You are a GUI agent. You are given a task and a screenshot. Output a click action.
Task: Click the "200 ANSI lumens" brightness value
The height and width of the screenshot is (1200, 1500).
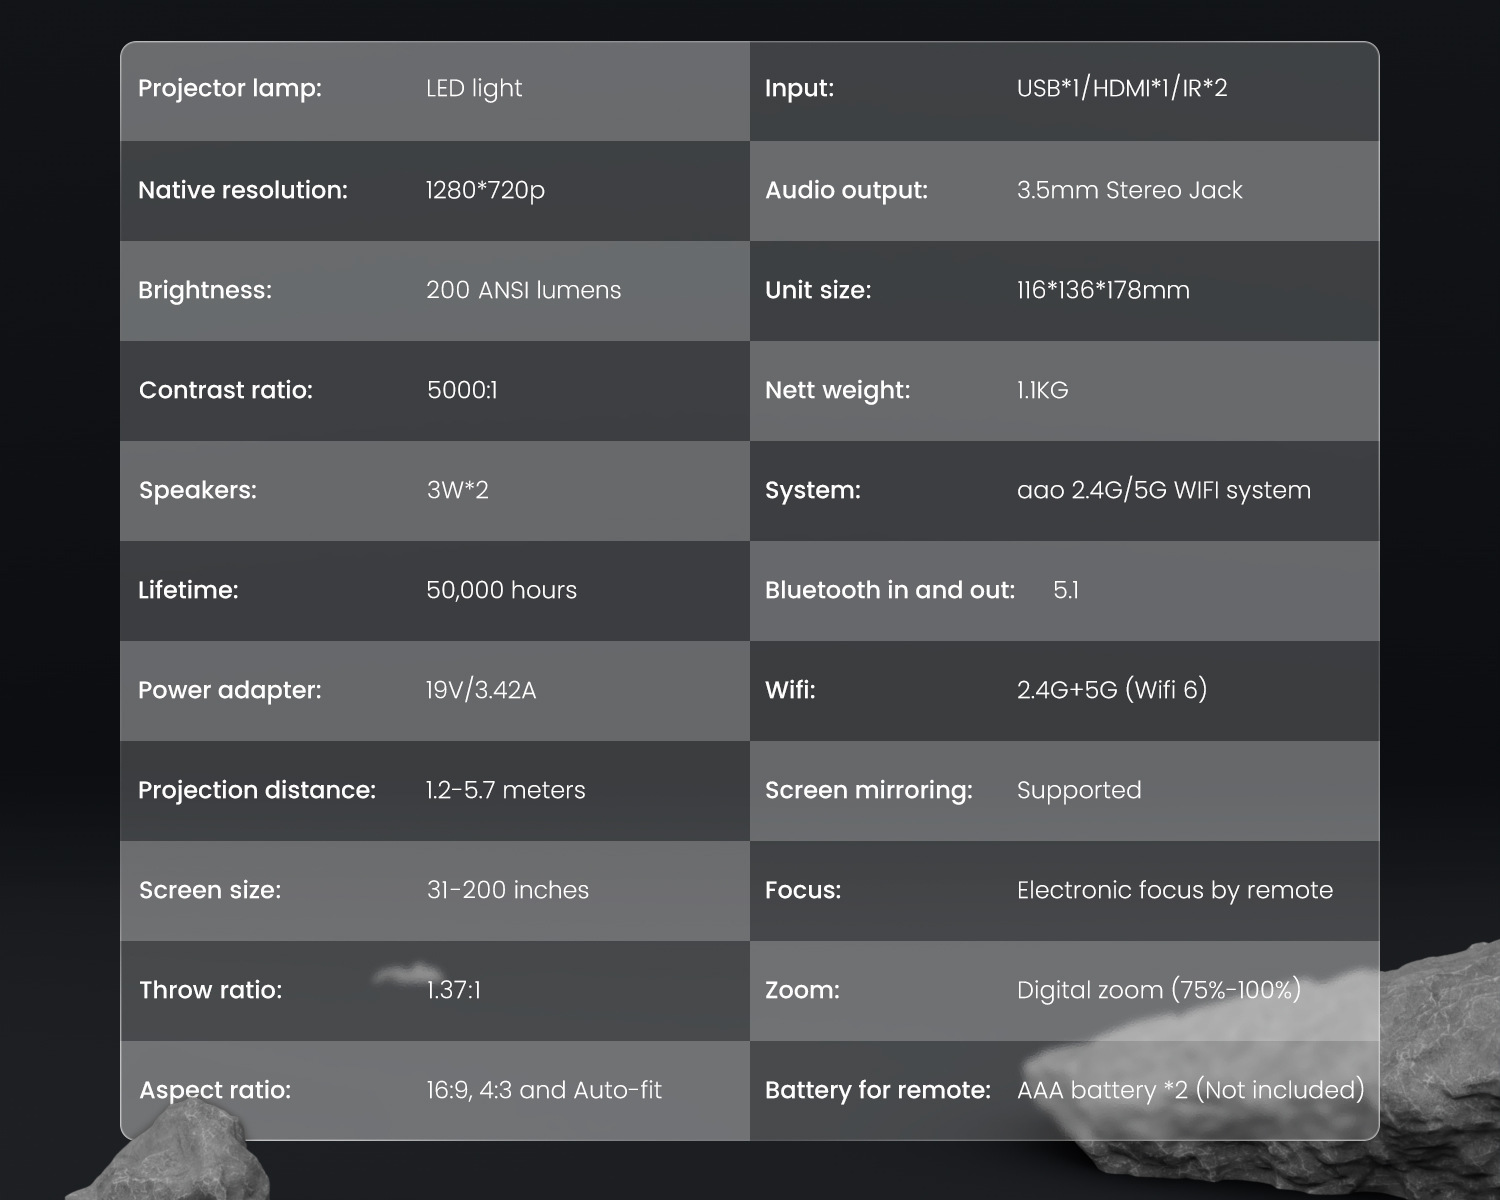coord(523,290)
